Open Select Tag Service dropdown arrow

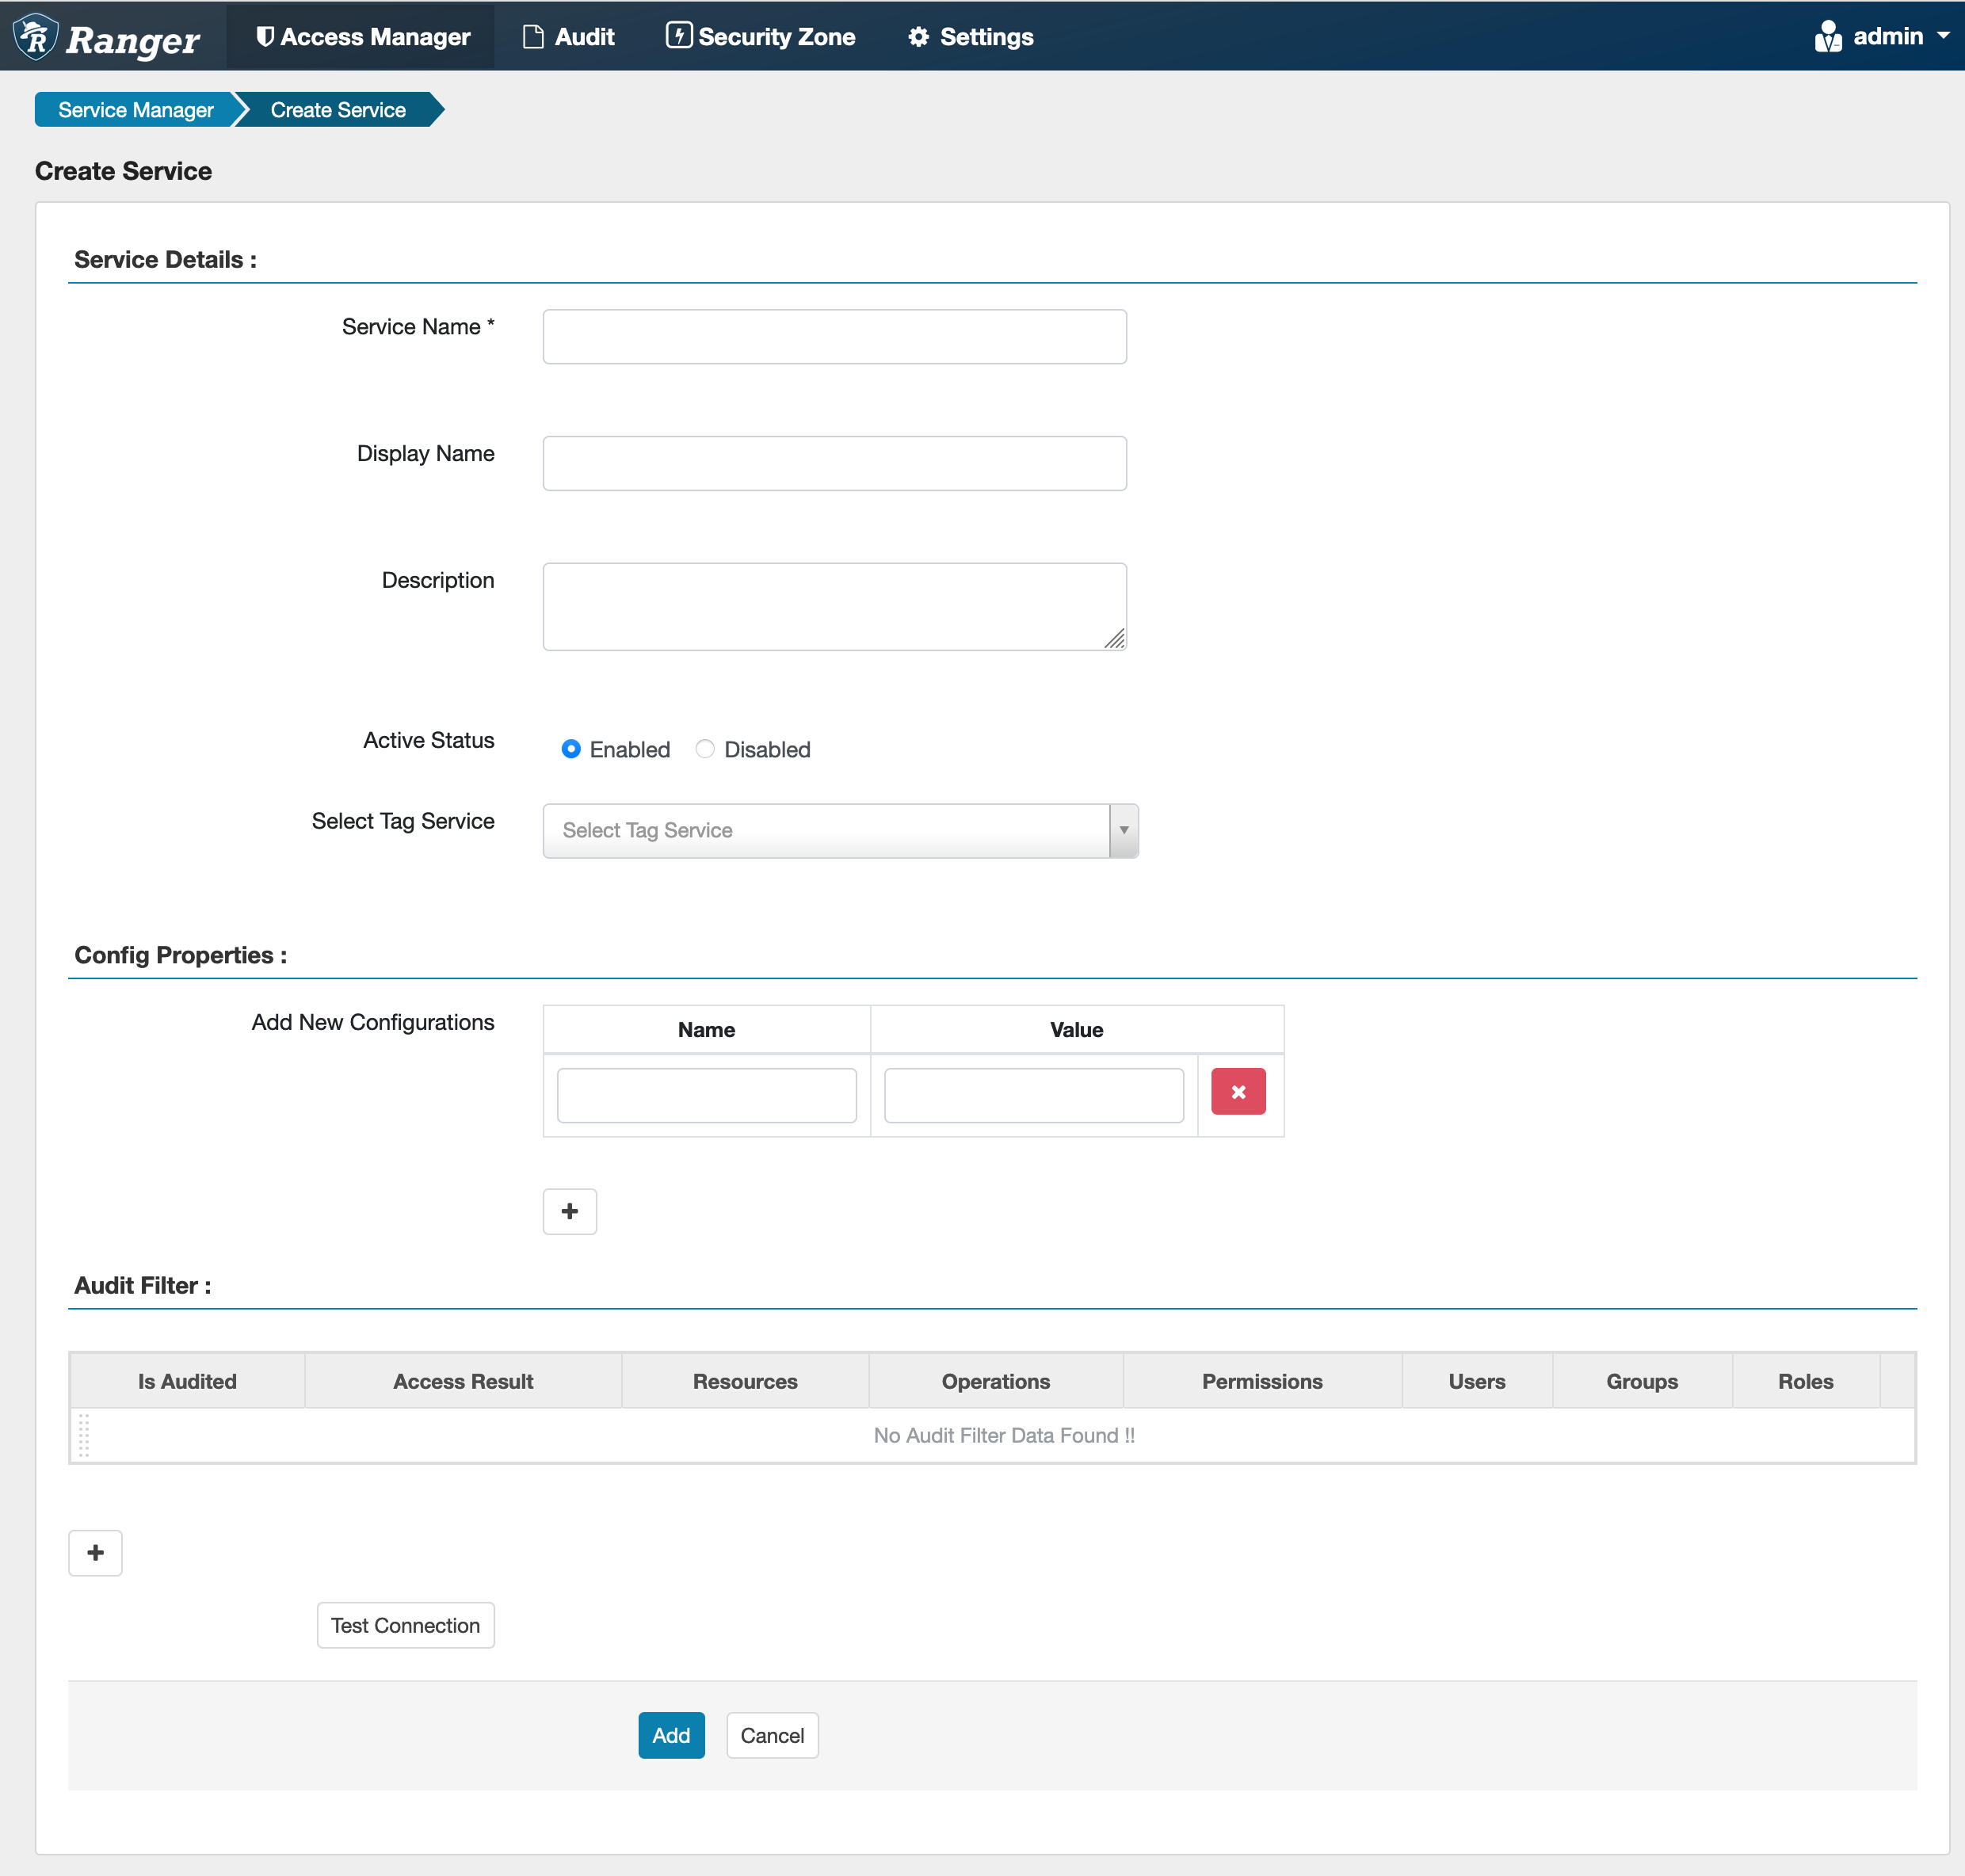1123,830
